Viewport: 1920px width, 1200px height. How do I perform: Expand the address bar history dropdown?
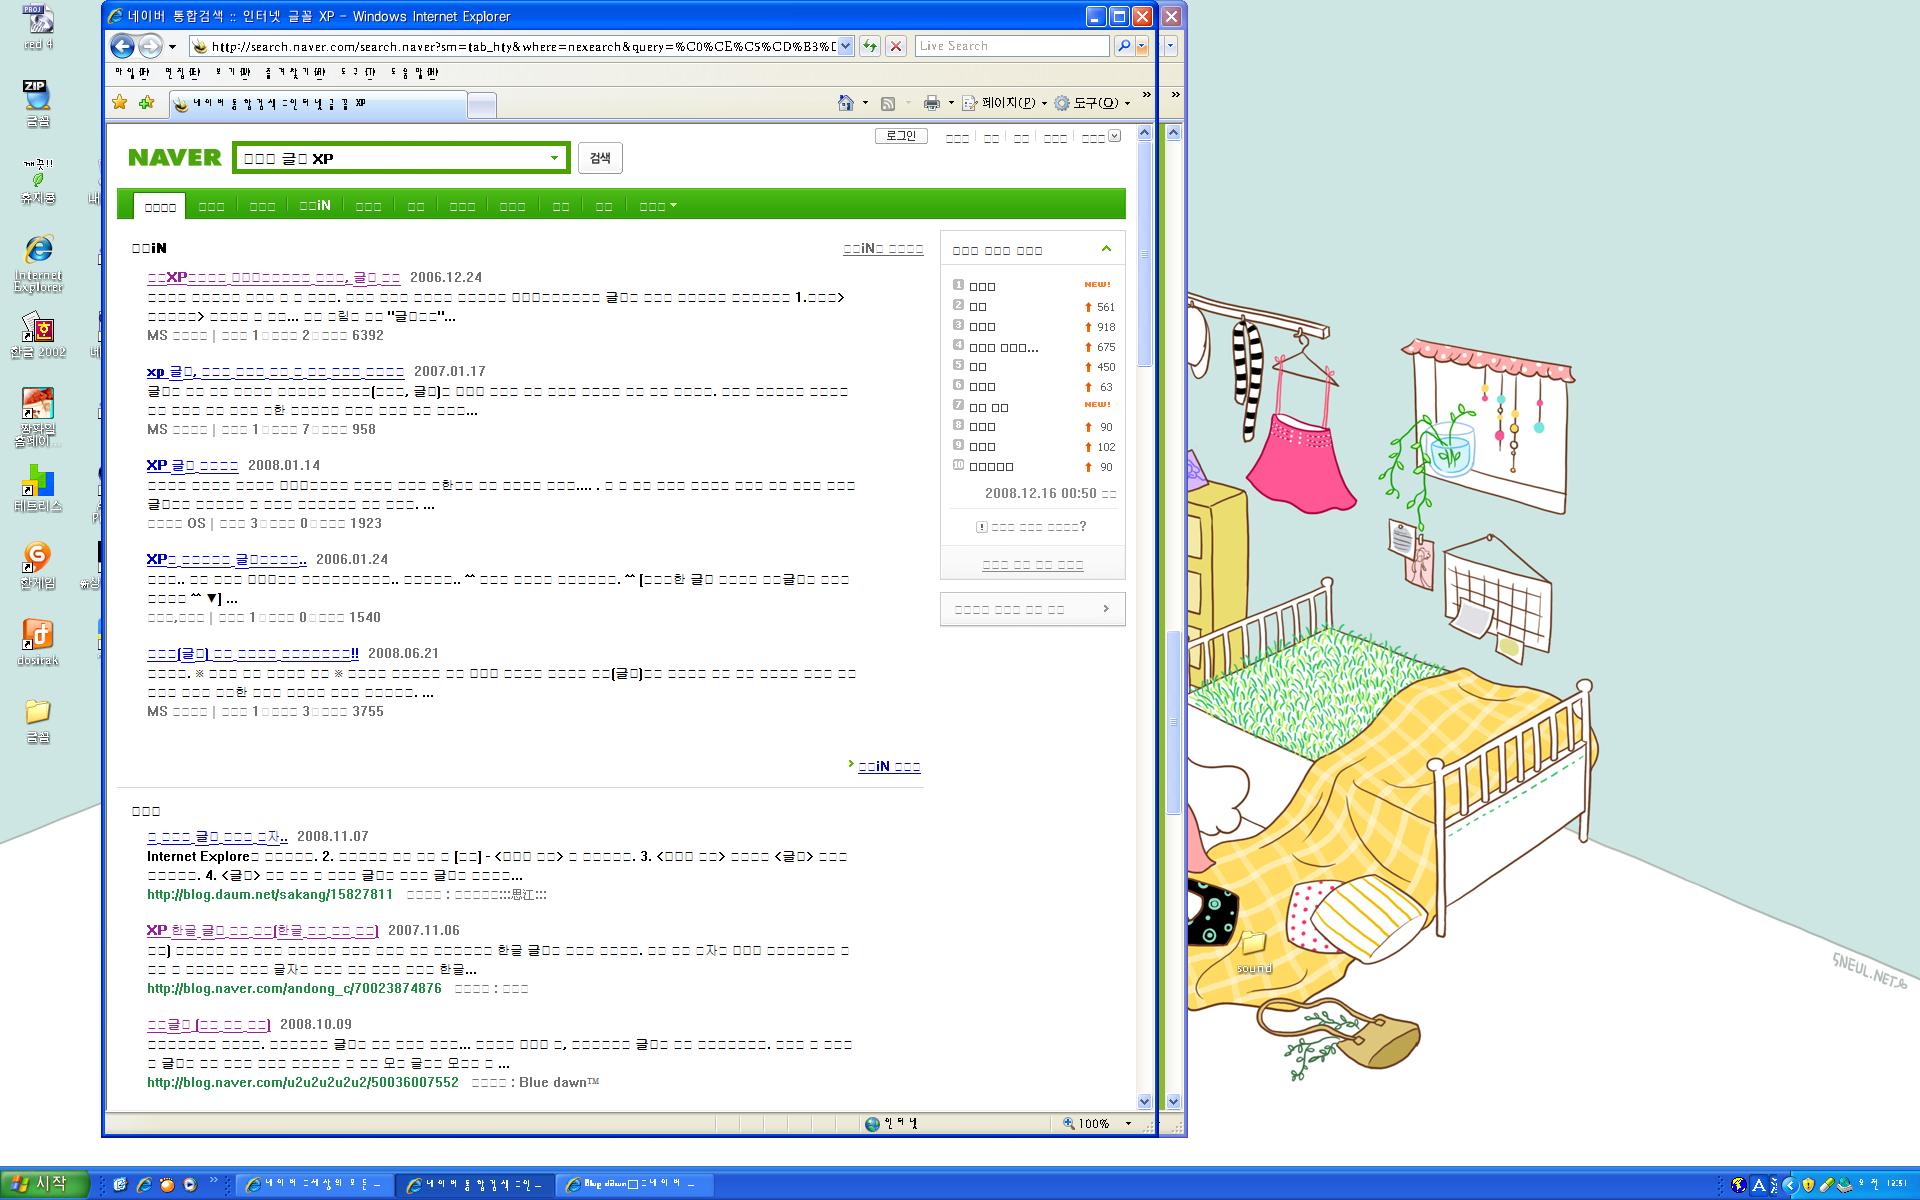click(x=846, y=46)
